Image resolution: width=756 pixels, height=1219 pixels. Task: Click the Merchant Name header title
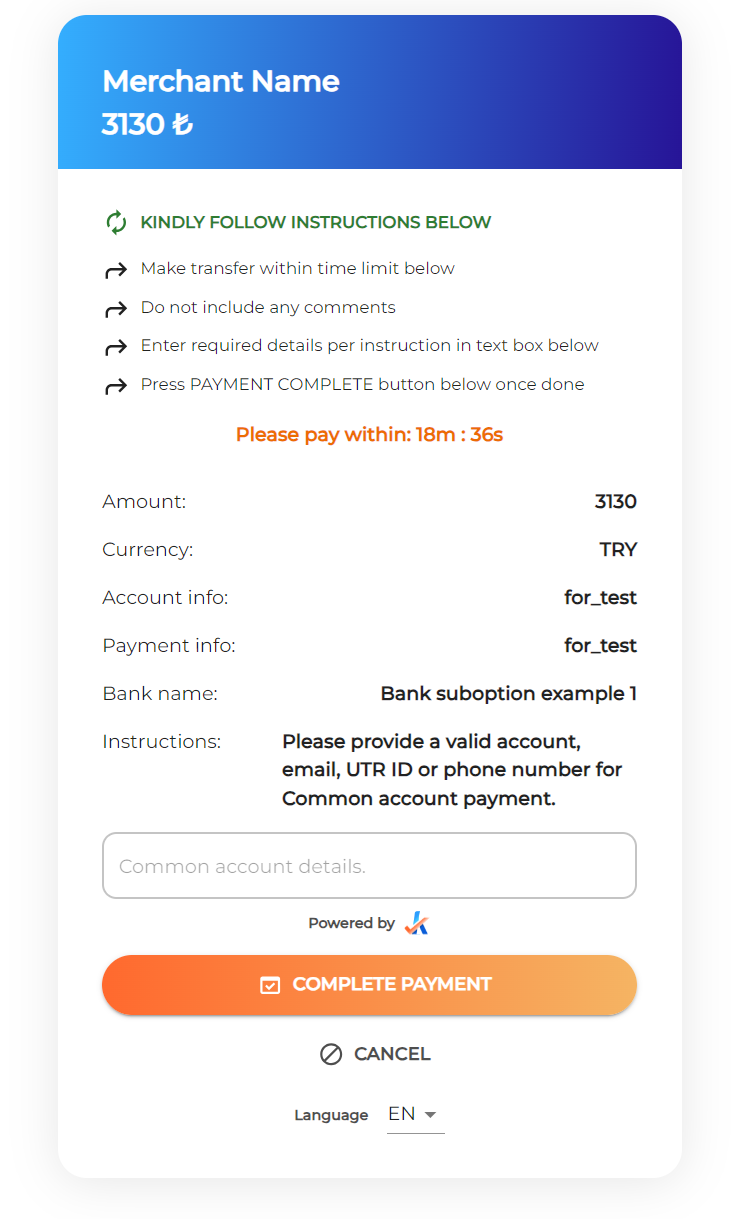pyautogui.click(x=221, y=81)
